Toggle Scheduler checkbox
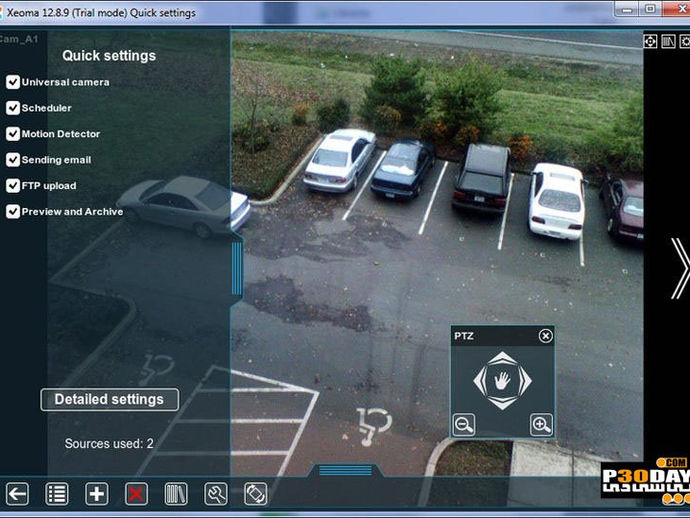Viewport: 690px width, 518px height. (x=13, y=108)
